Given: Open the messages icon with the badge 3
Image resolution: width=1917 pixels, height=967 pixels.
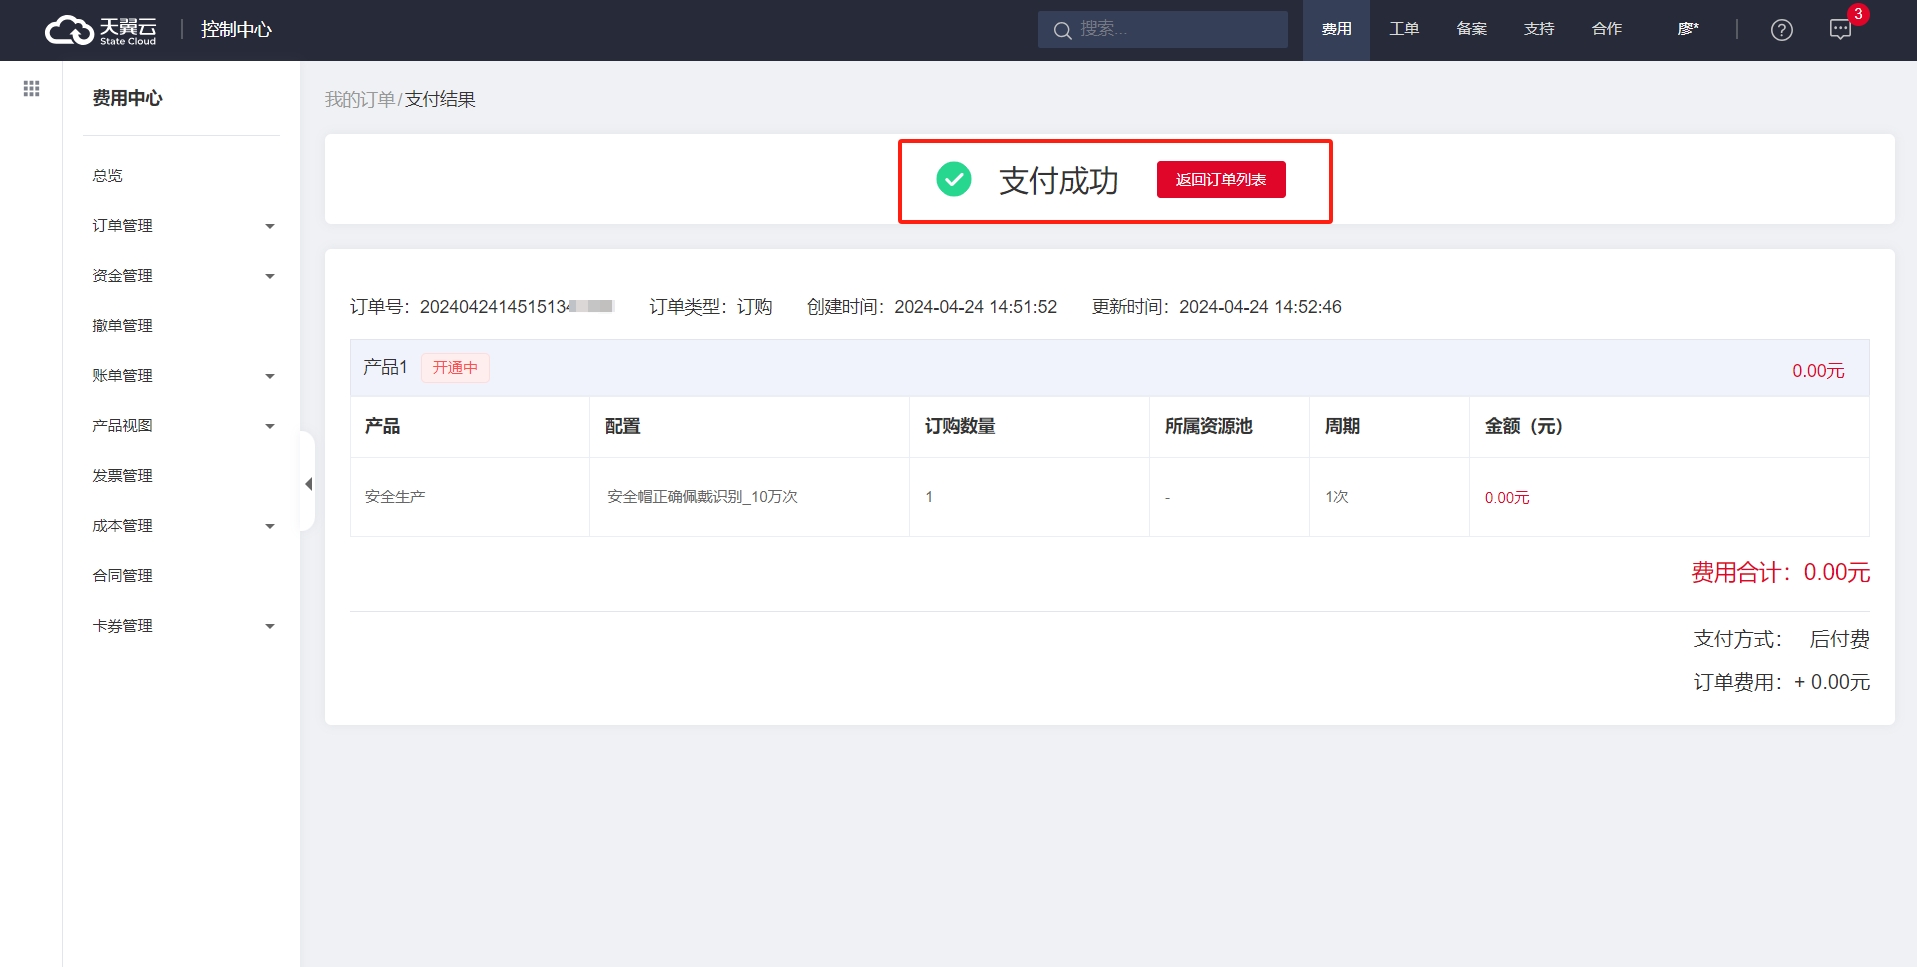Looking at the screenshot, I should tap(1840, 29).
